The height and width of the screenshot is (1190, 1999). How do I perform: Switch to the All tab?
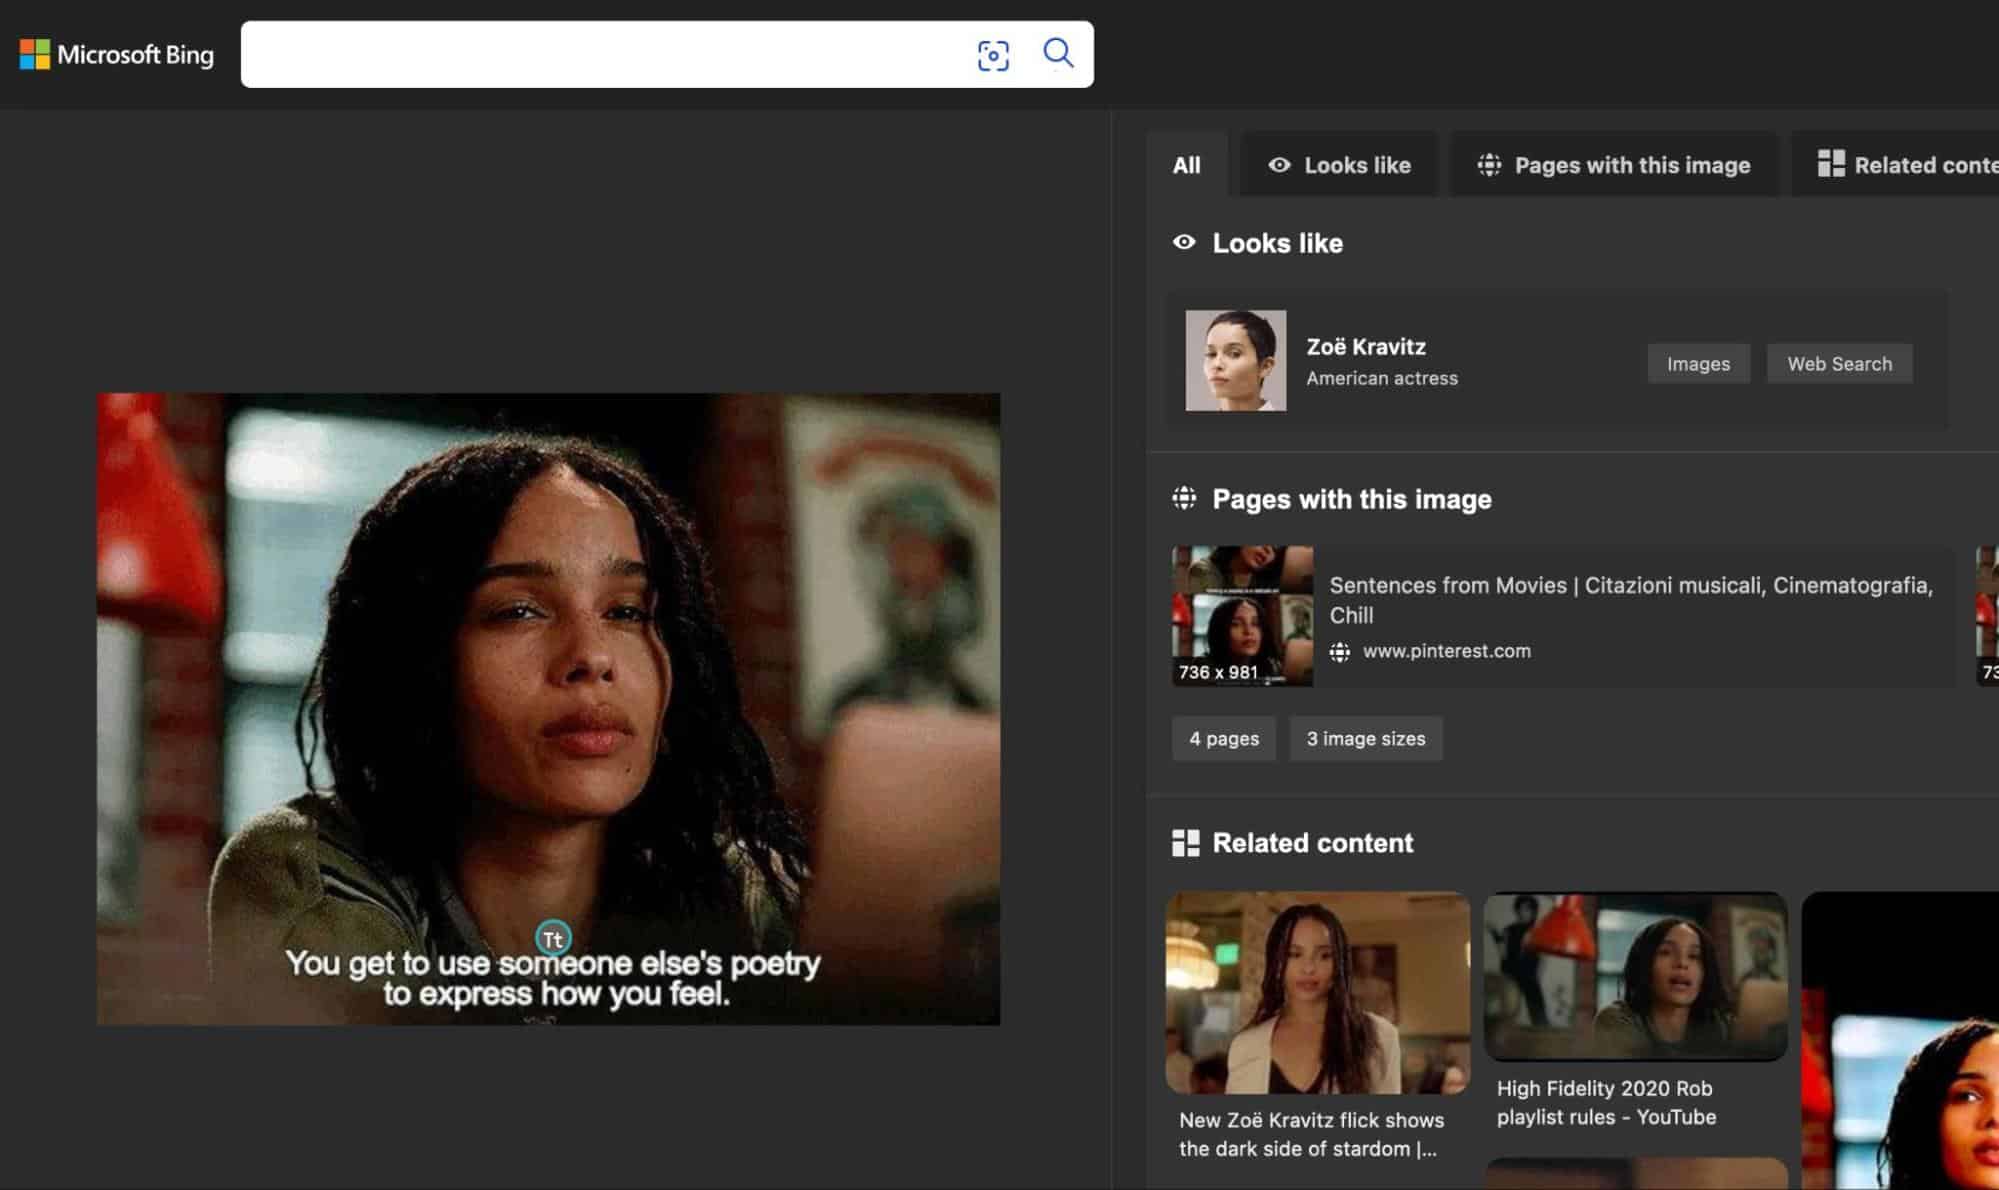click(x=1186, y=165)
